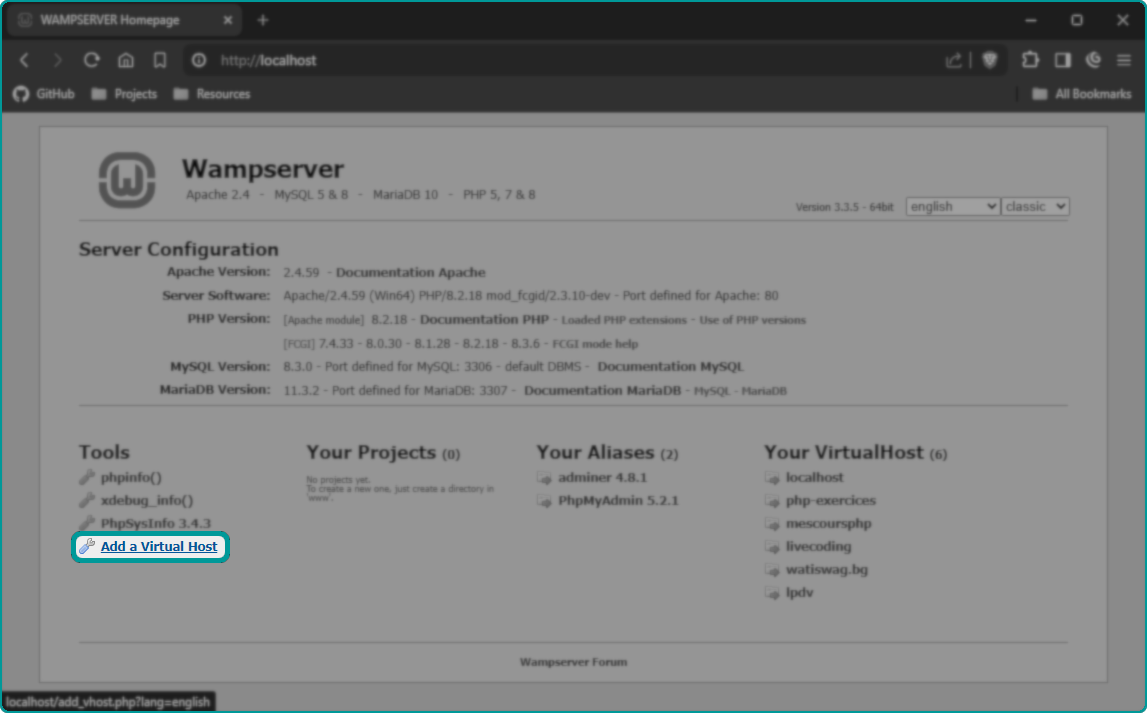Open Documentation MariaDB link

click(x=602, y=391)
